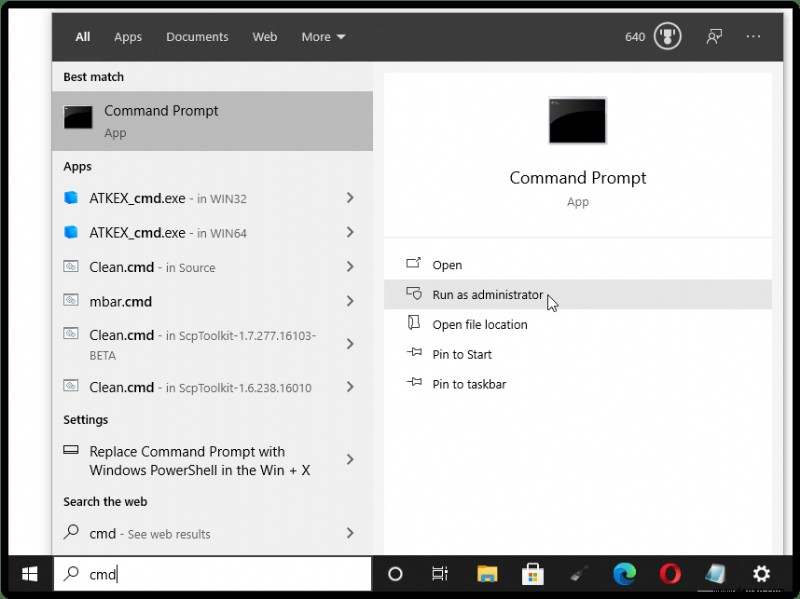Click the shield icon beside Run as administrator
800x599 pixels.
point(414,293)
